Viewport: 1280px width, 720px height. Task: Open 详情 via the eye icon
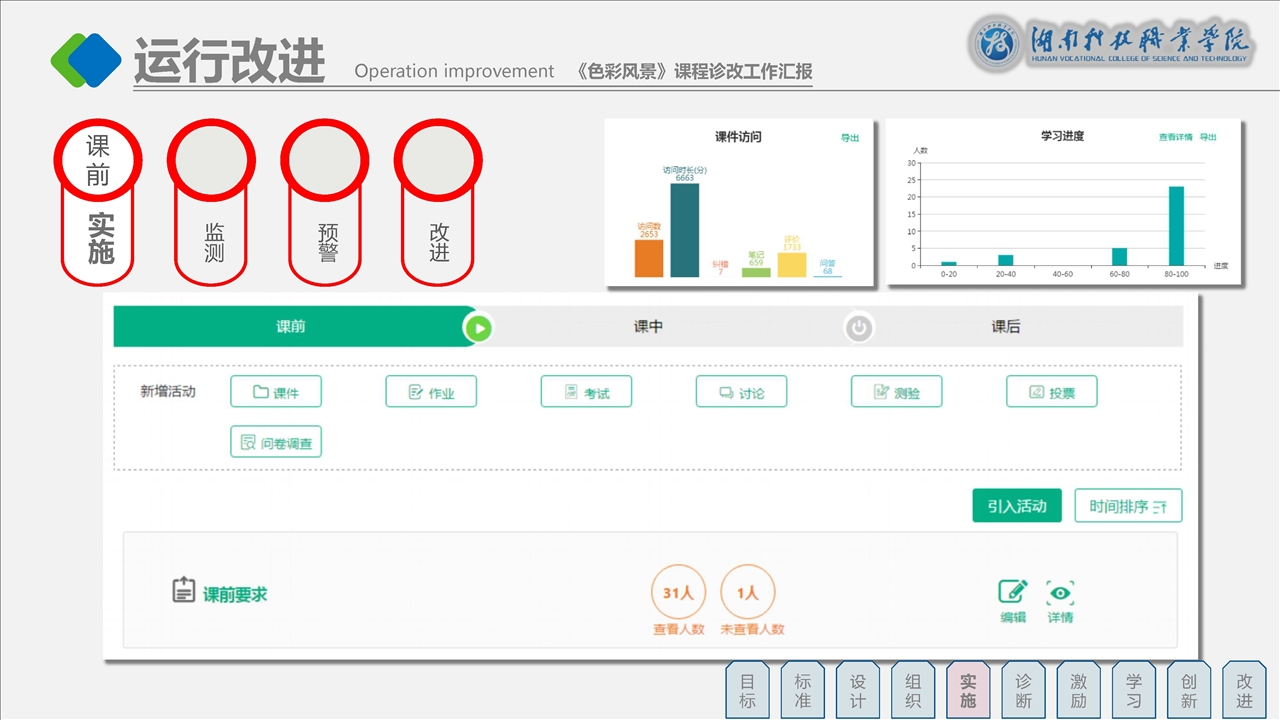point(1060,592)
